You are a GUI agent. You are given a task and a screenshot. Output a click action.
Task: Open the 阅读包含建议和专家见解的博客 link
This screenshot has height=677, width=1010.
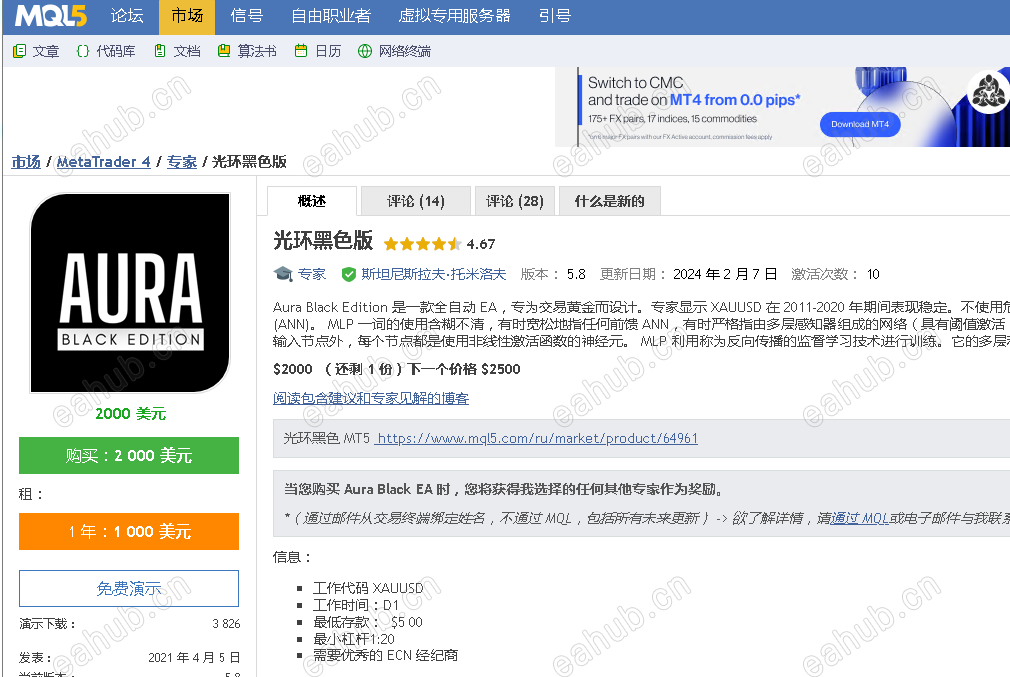[x=371, y=398]
